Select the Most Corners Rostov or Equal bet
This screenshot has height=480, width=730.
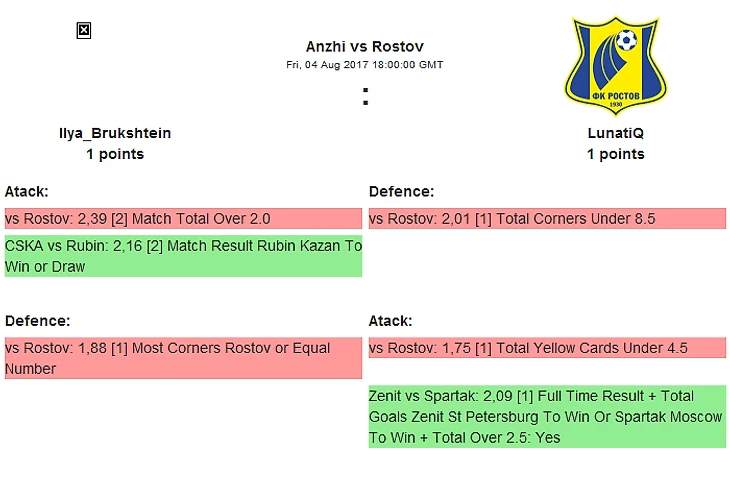click(x=183, y=358)
